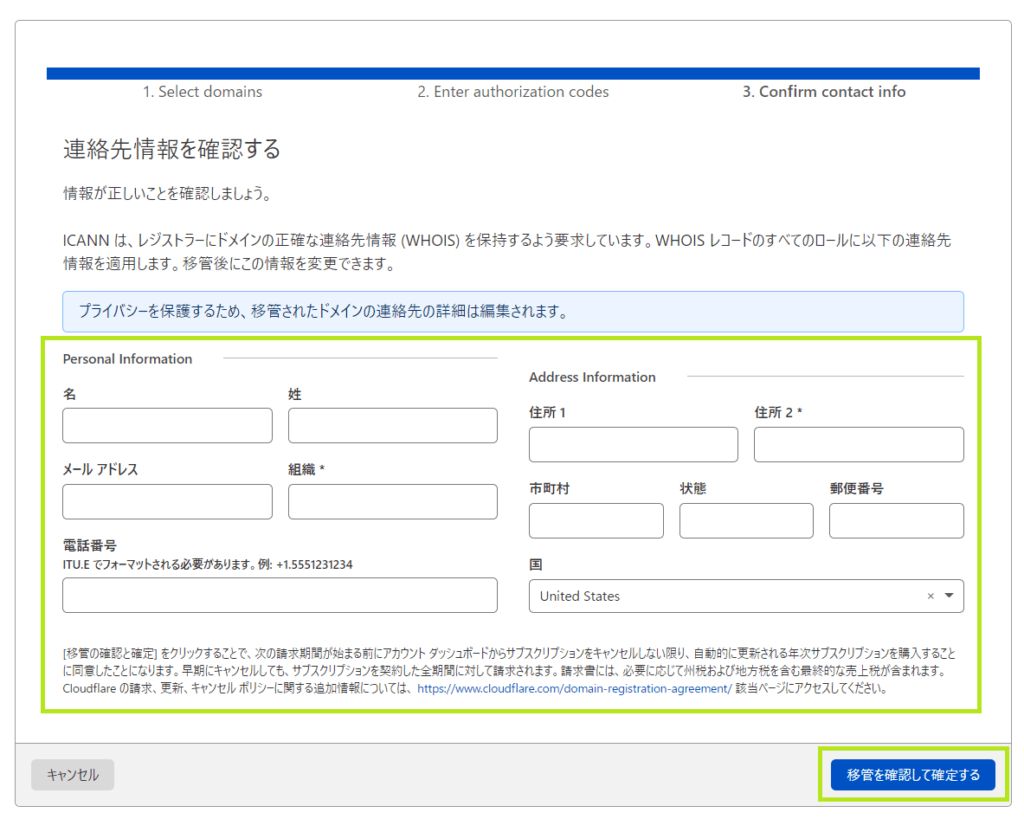Switch to step 1. Select domains
Screen dimensions: 1024x819
[202, 91]
